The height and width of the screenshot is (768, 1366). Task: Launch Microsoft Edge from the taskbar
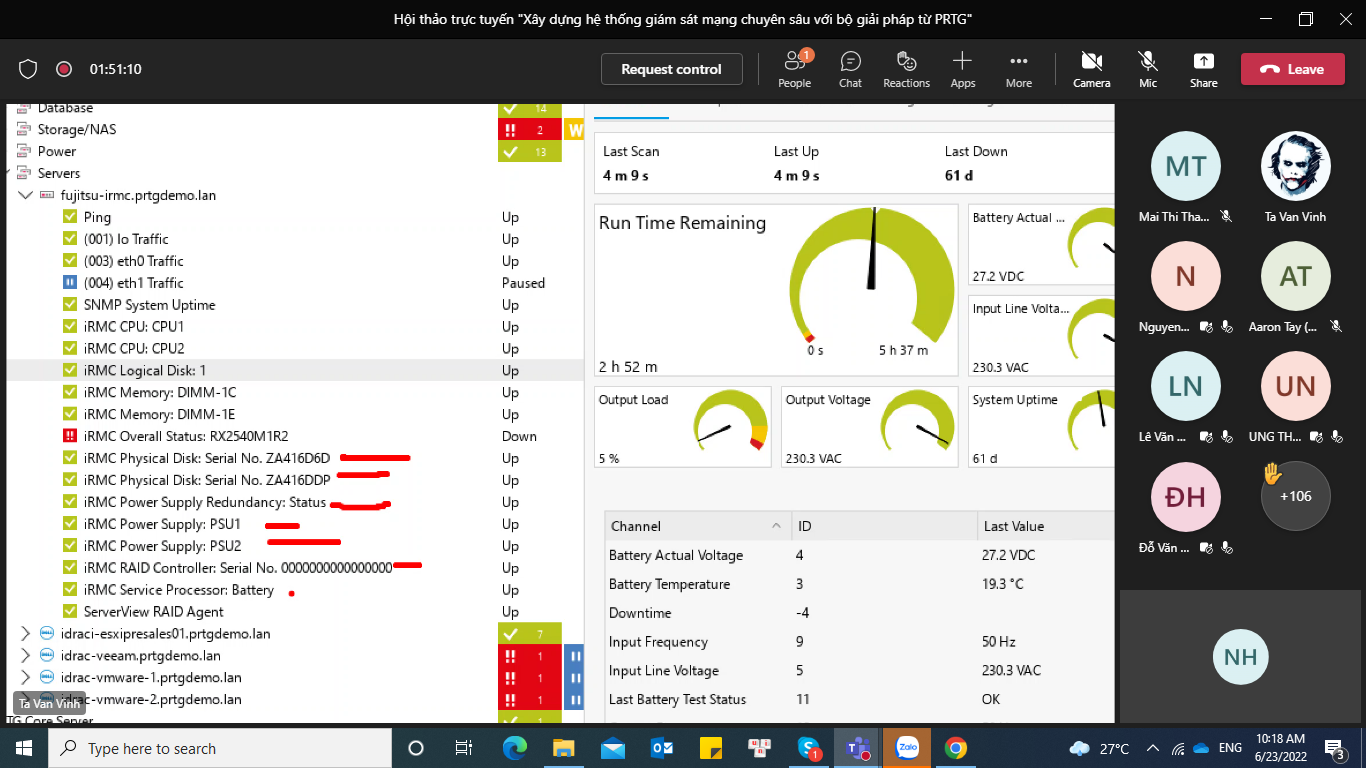[515, 748]
